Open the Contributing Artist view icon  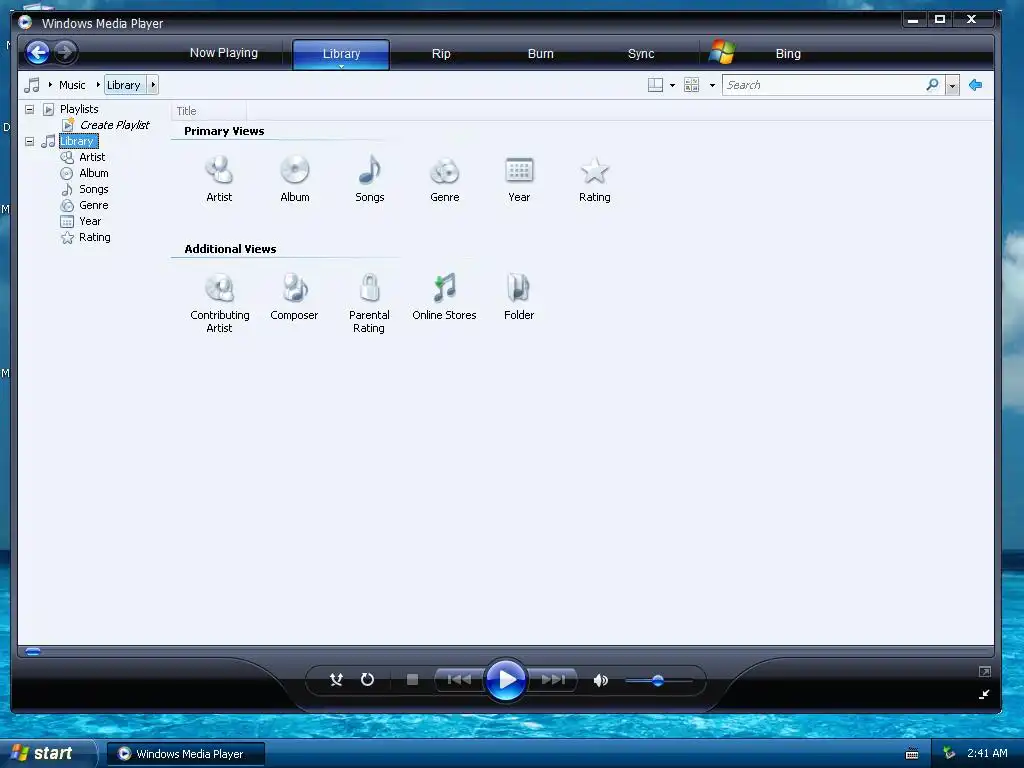[x=219, y=288]
